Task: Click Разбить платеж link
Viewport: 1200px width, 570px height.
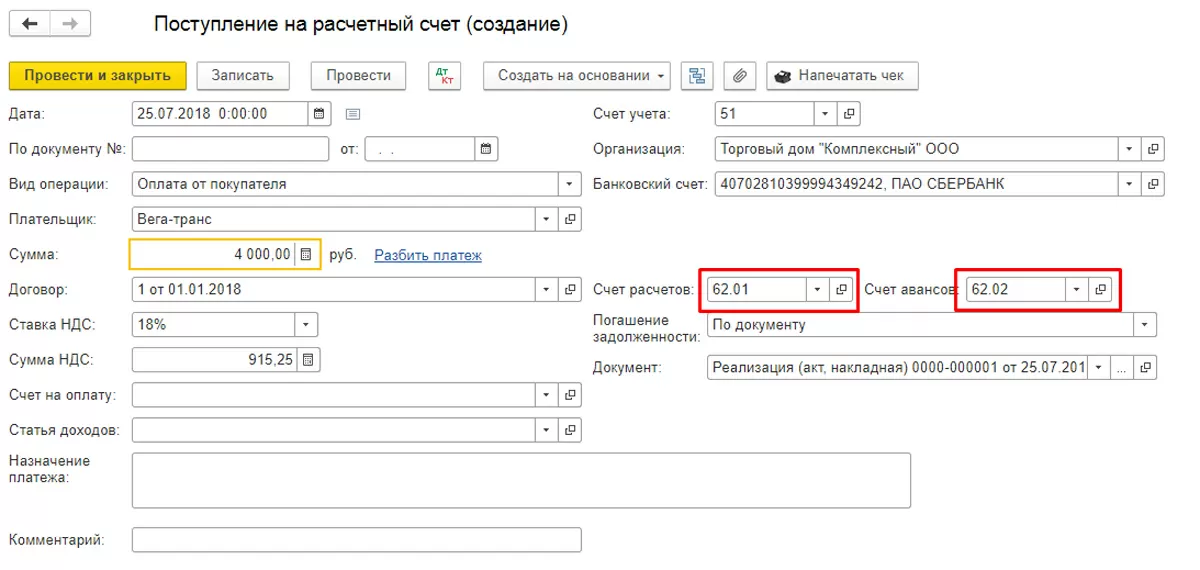Action: (x=428, y=256)
